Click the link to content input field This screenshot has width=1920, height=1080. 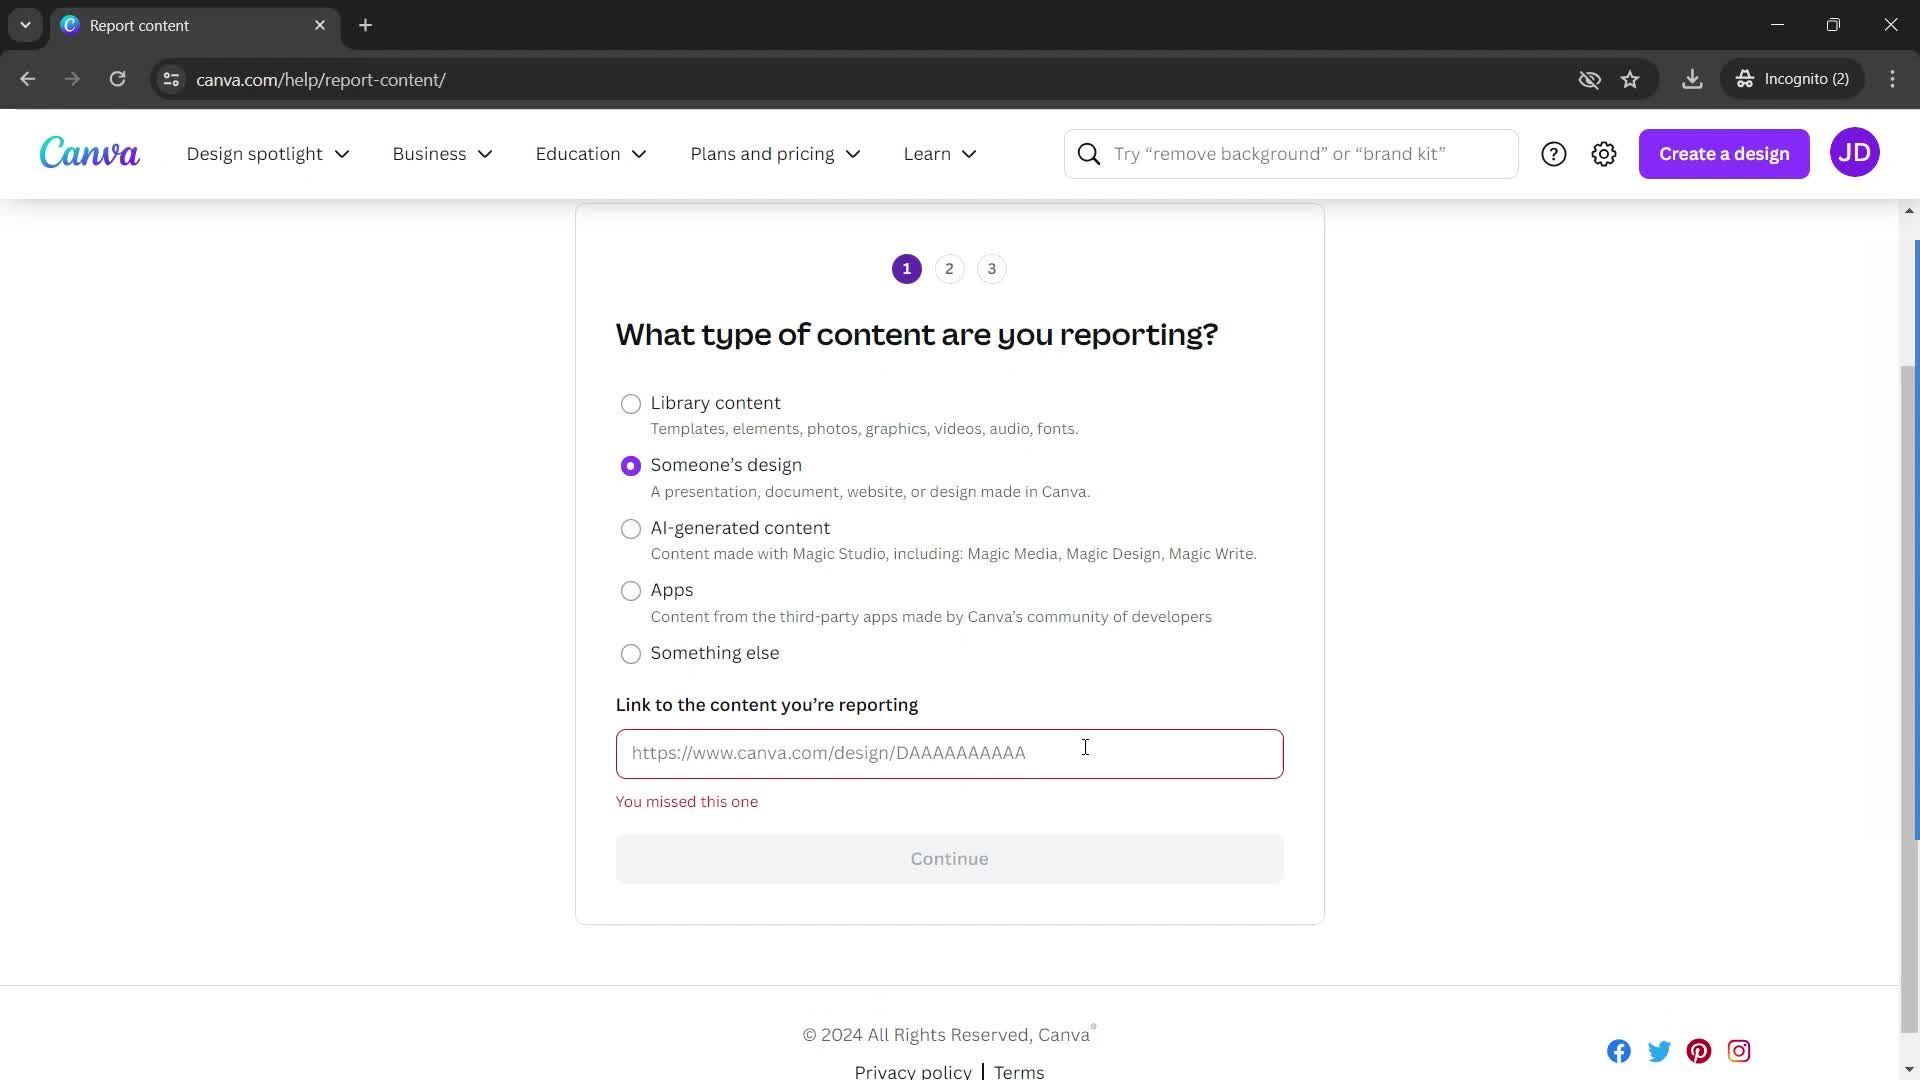(x=949, y=753)
